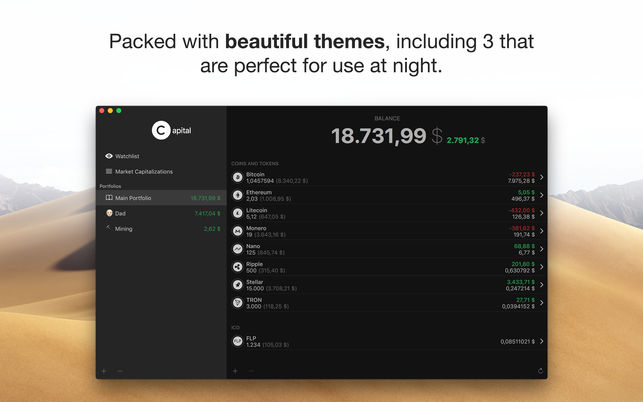643x402 pixels.
Task: Click the Monero coin icon
Action: (x=237, y=231)
